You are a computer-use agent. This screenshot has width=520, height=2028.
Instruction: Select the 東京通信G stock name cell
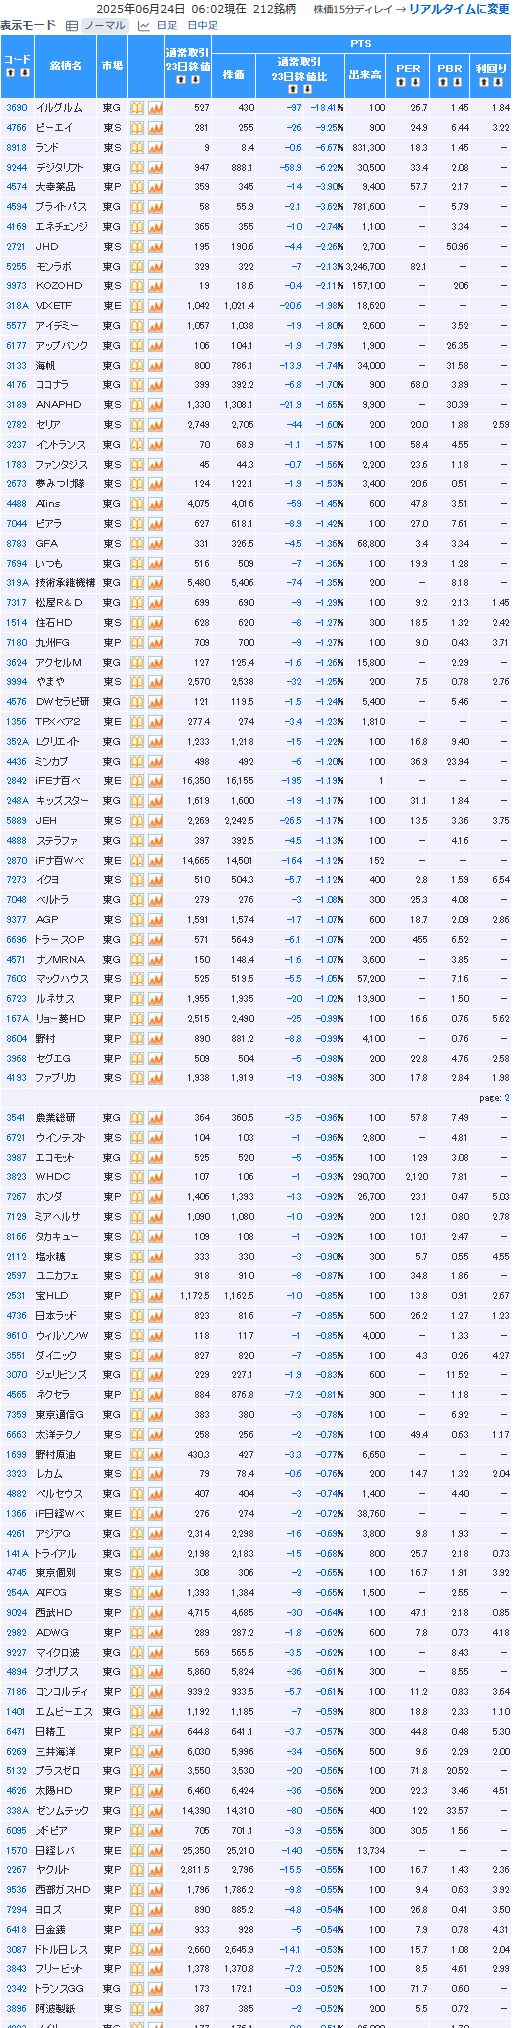[x=65, y=1415]
